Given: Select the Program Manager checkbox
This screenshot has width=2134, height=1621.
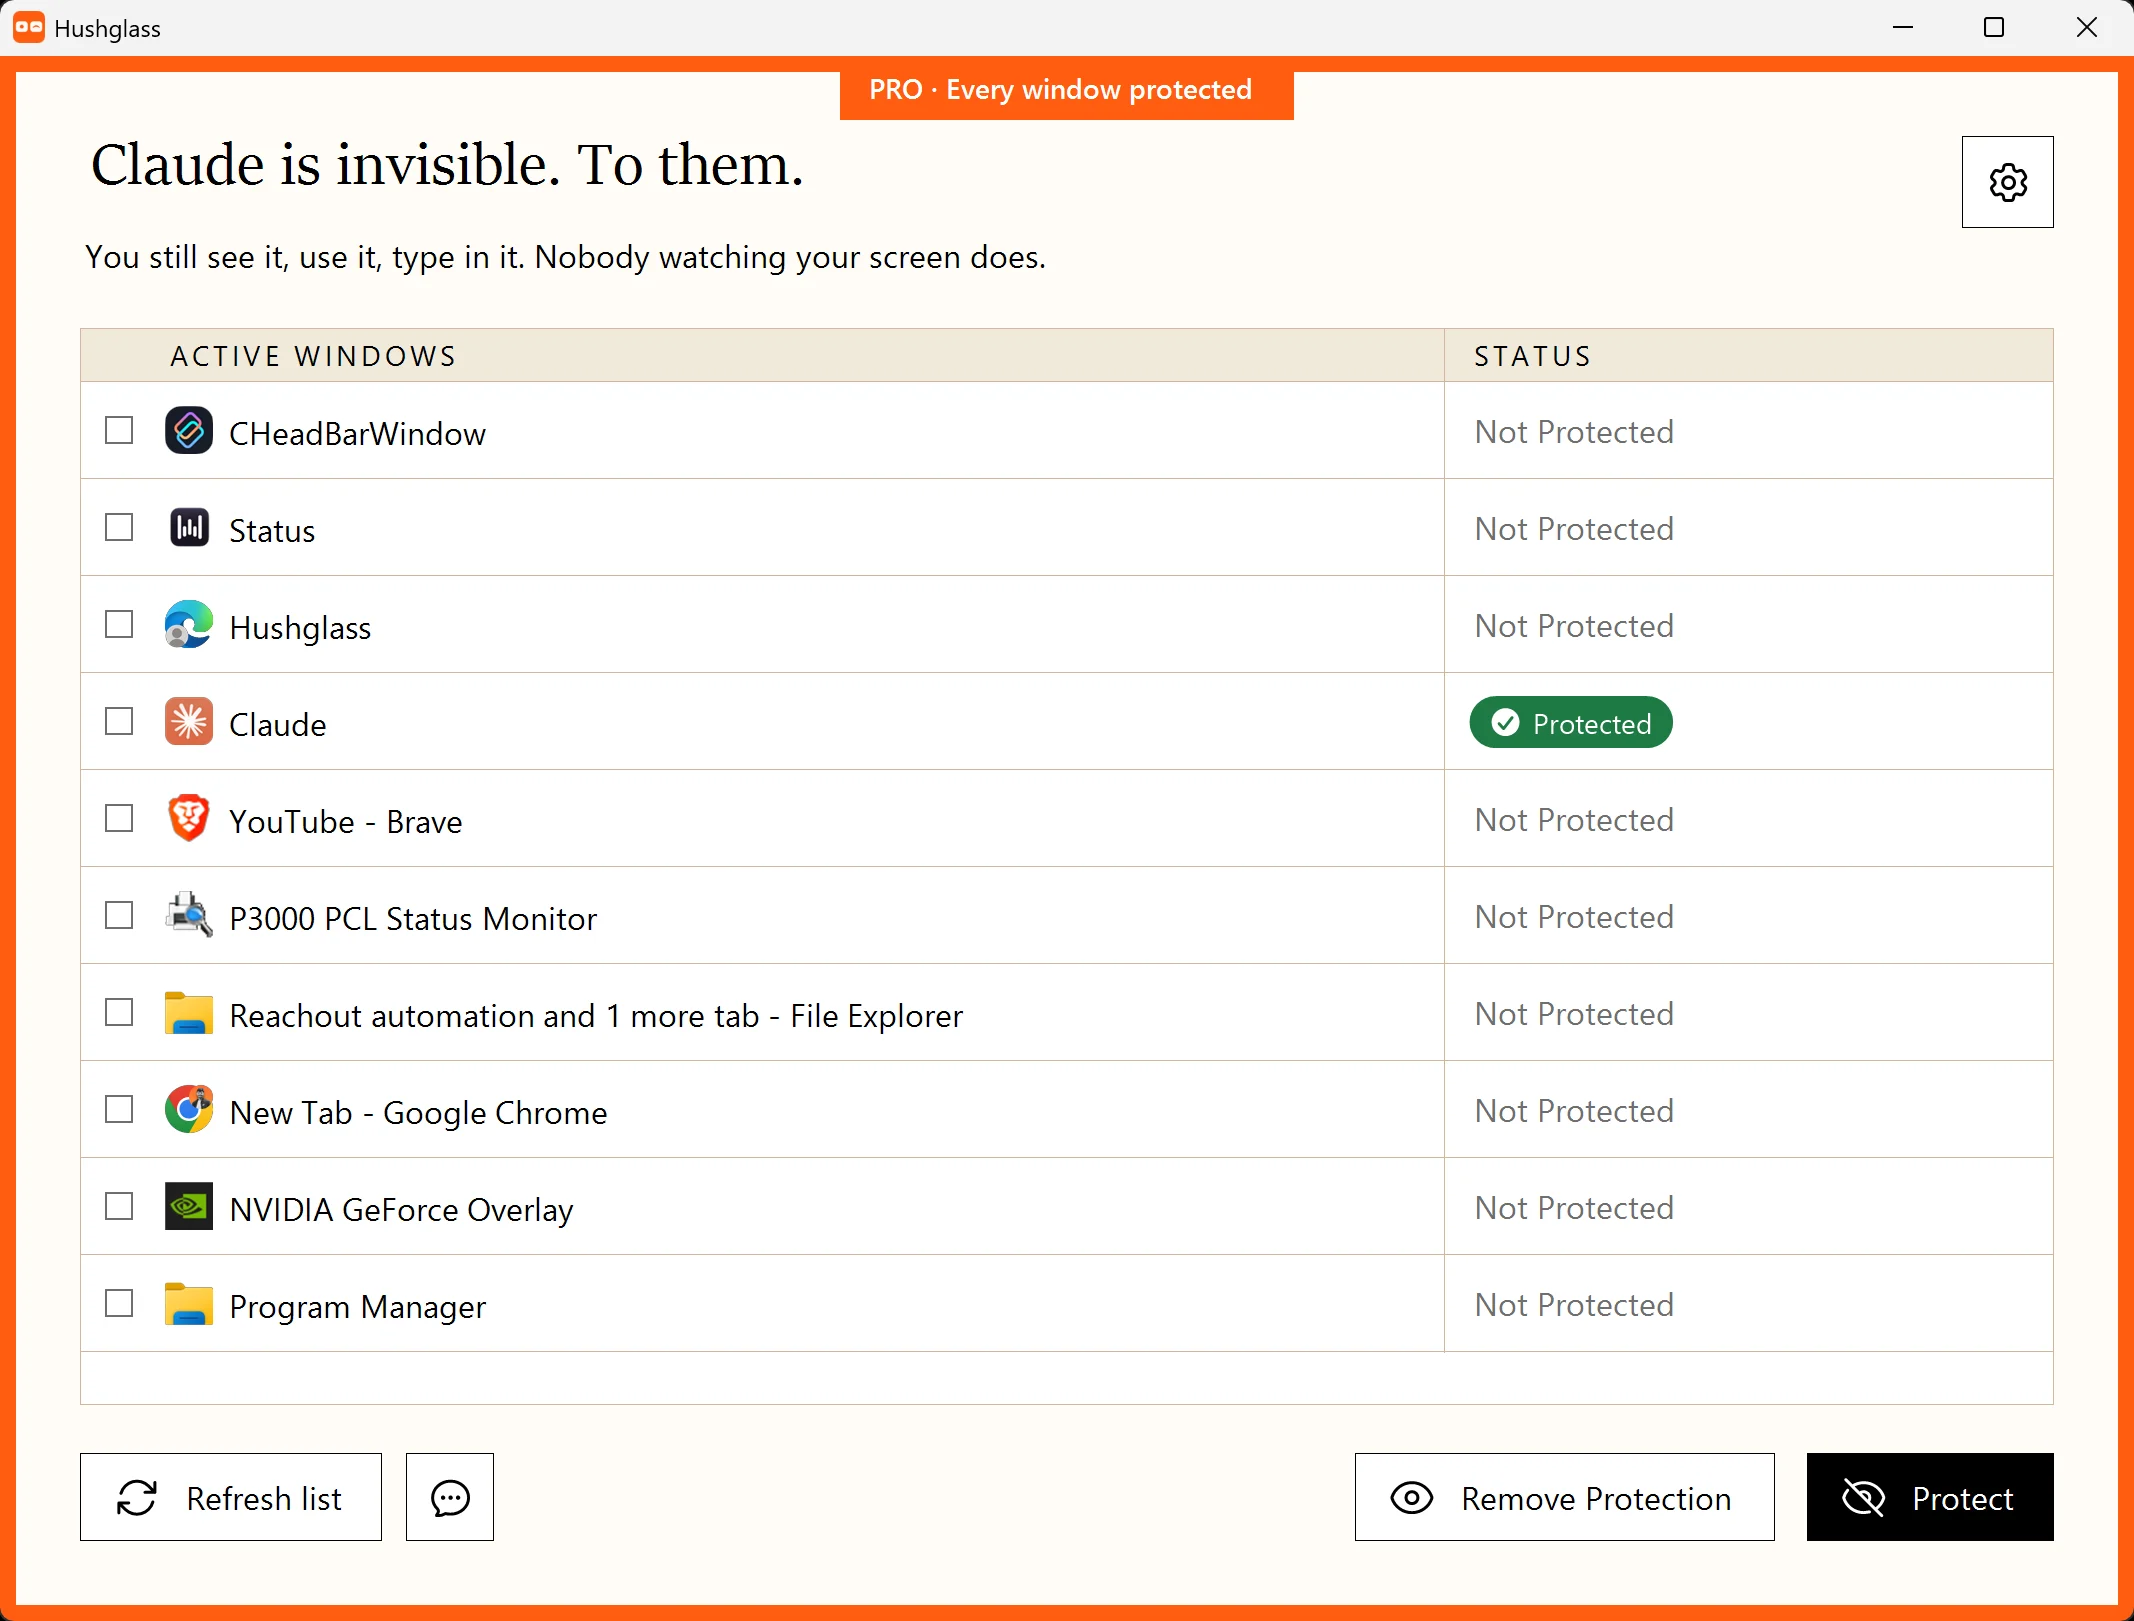Looking at the screenshot, I should point(119,1304).
